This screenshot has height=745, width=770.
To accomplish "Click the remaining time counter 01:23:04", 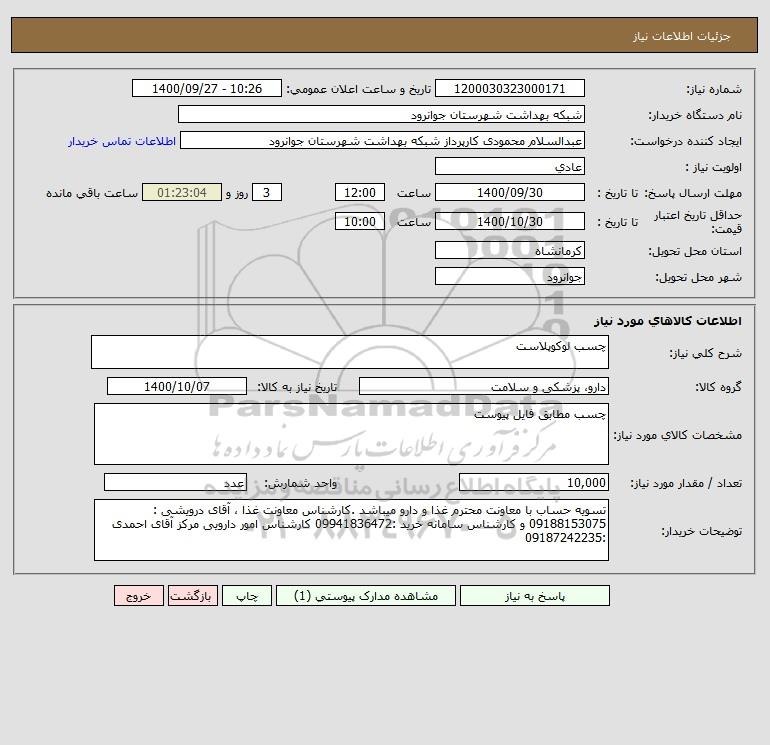I will (x=182, y=193).
